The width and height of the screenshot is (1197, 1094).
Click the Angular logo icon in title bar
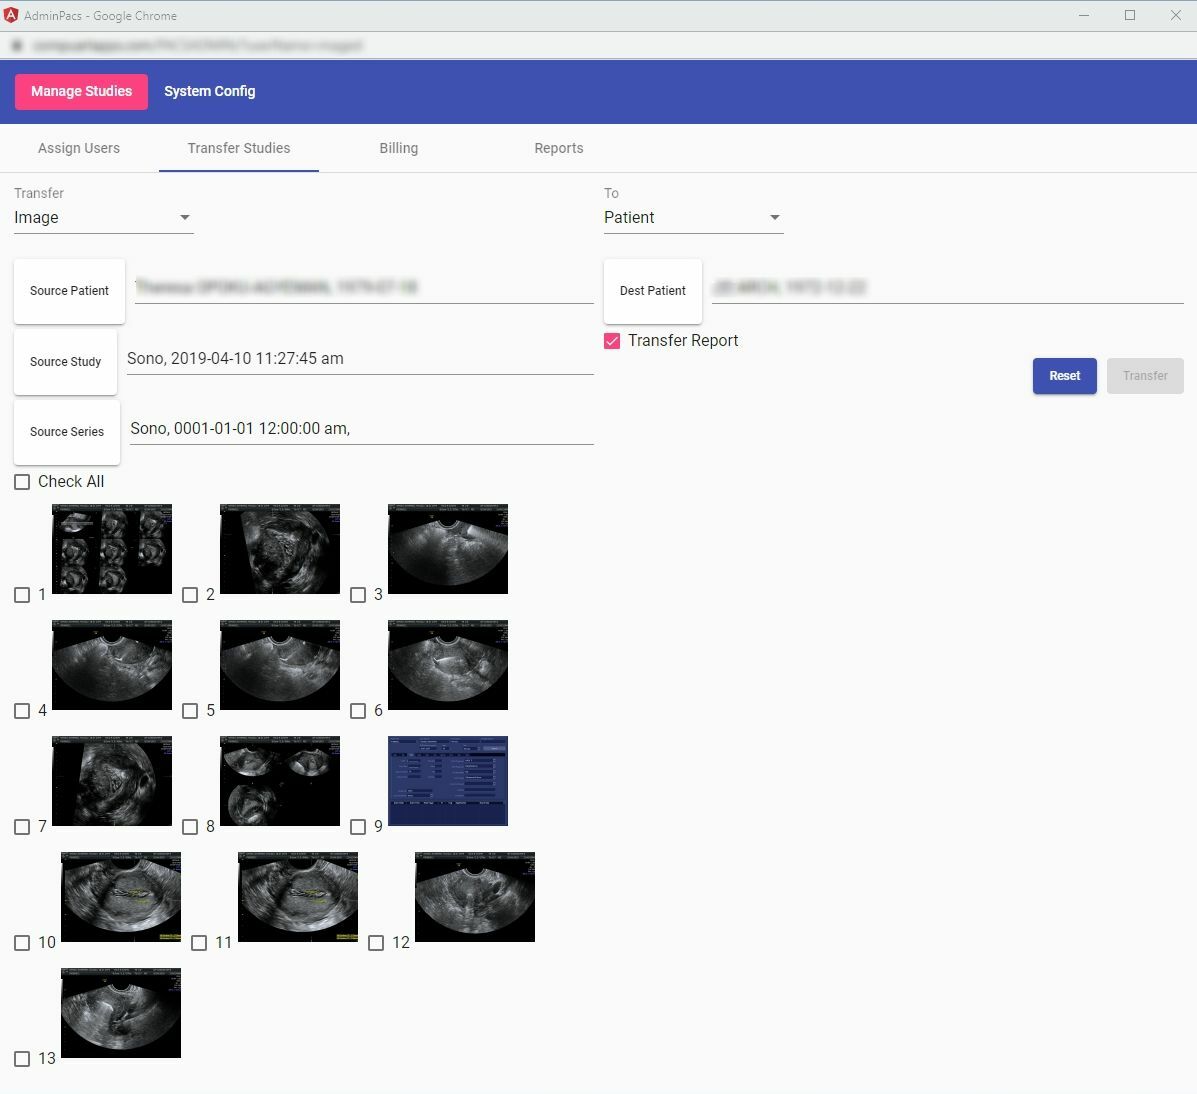11,15
